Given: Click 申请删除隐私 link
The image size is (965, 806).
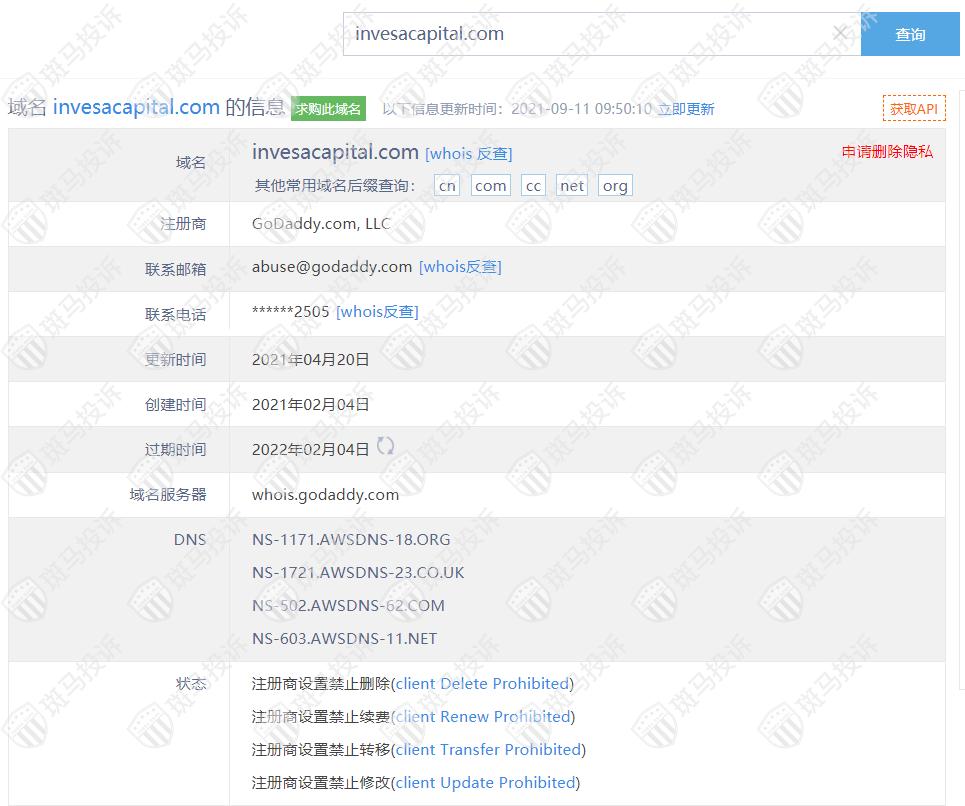Looking at the screenshot, I should pos(887,152).
